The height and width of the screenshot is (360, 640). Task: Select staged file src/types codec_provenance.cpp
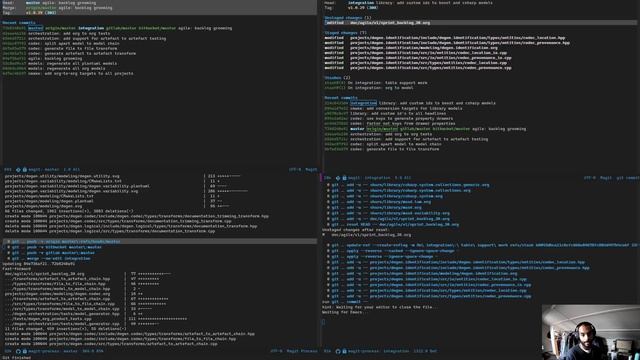(418, 68)
